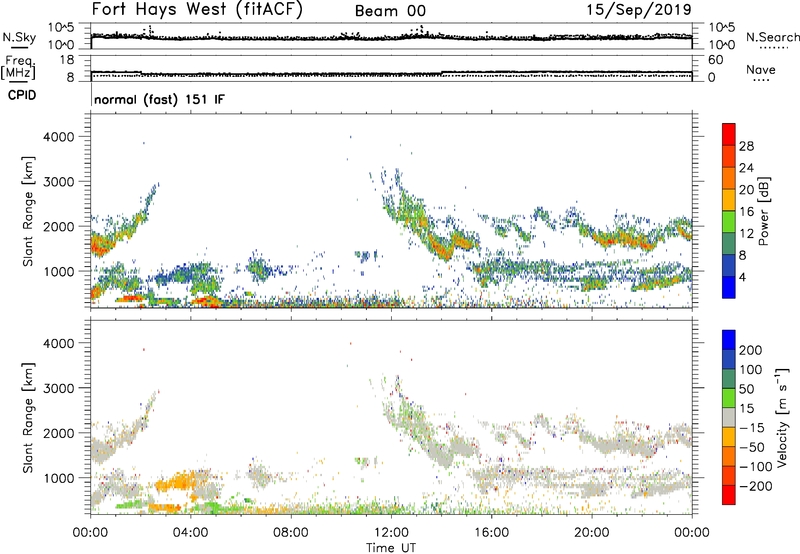Click the Velocity colorbar value '-200'
Viewport: 800px width, 554px height.
[756, 486]
